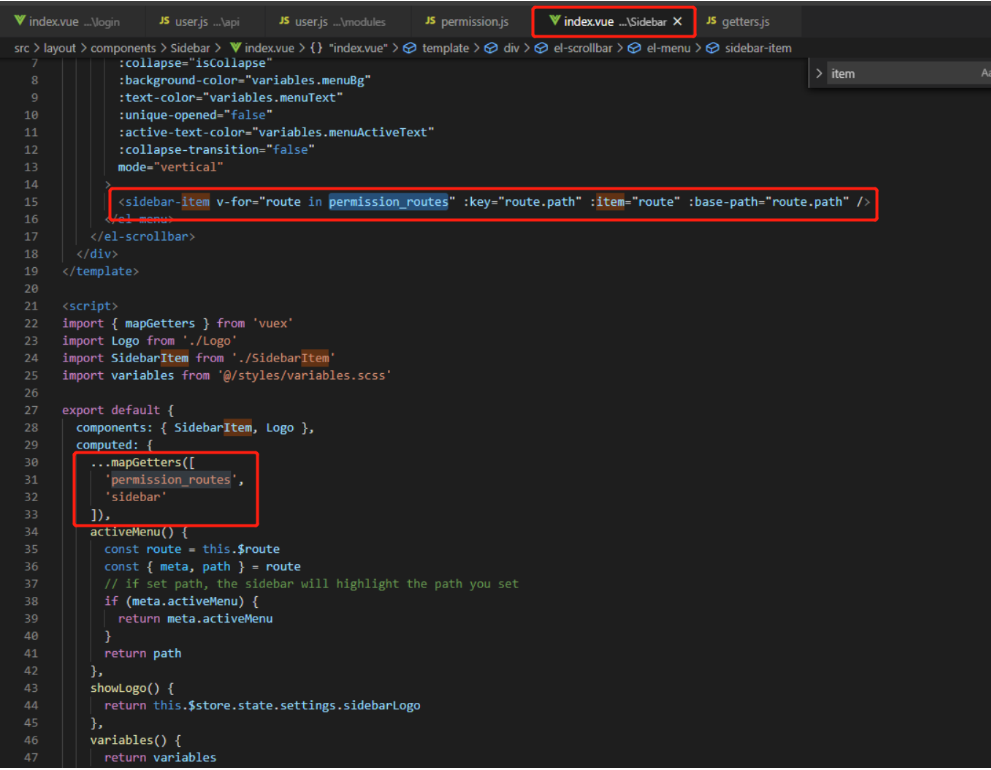Viewport: 991px width, 770px height.
Task: Click "{ meta, path }" destructuring on line 36
Action: (195, 566)
